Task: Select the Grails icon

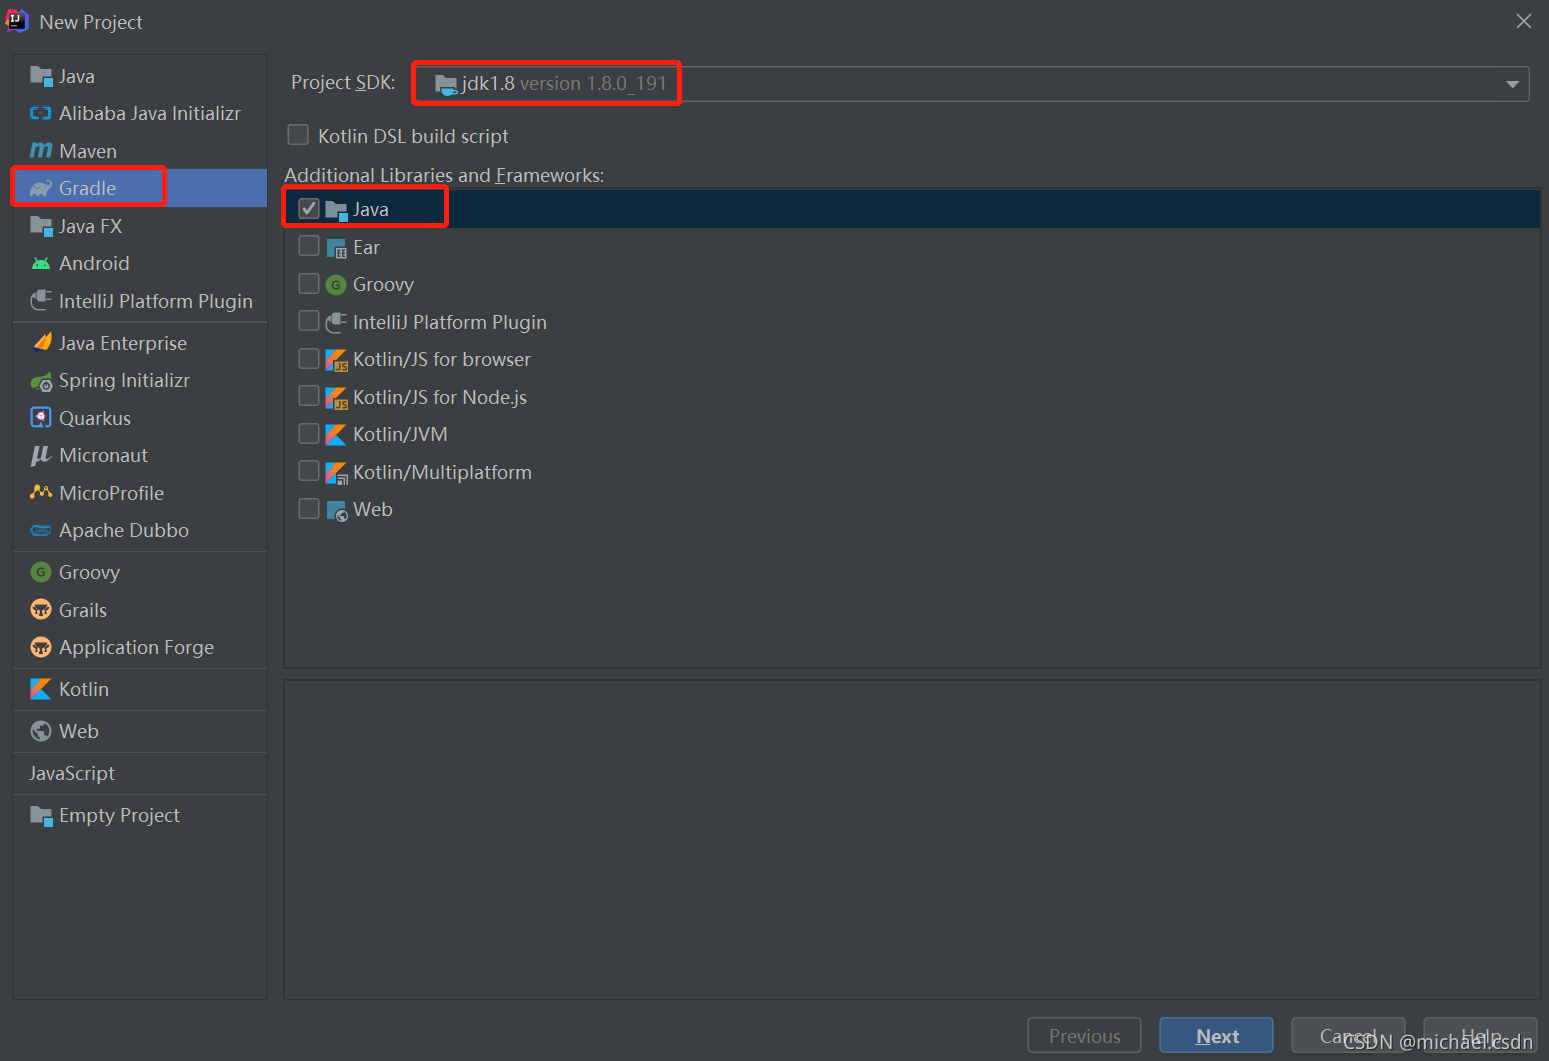Action: tap(41, 610)
